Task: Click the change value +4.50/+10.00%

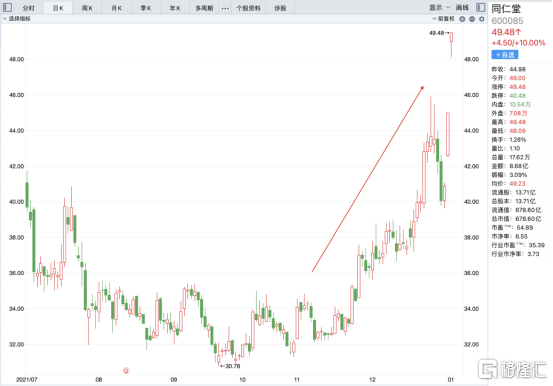Action: coord(518,43)
